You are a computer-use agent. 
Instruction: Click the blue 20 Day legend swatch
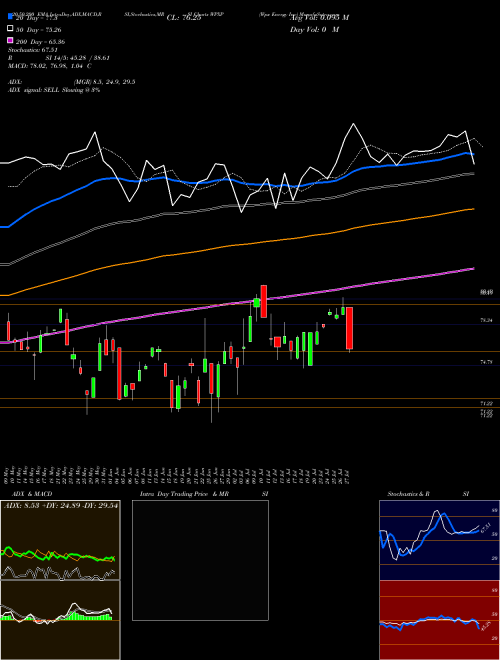[x=11, y=17]
